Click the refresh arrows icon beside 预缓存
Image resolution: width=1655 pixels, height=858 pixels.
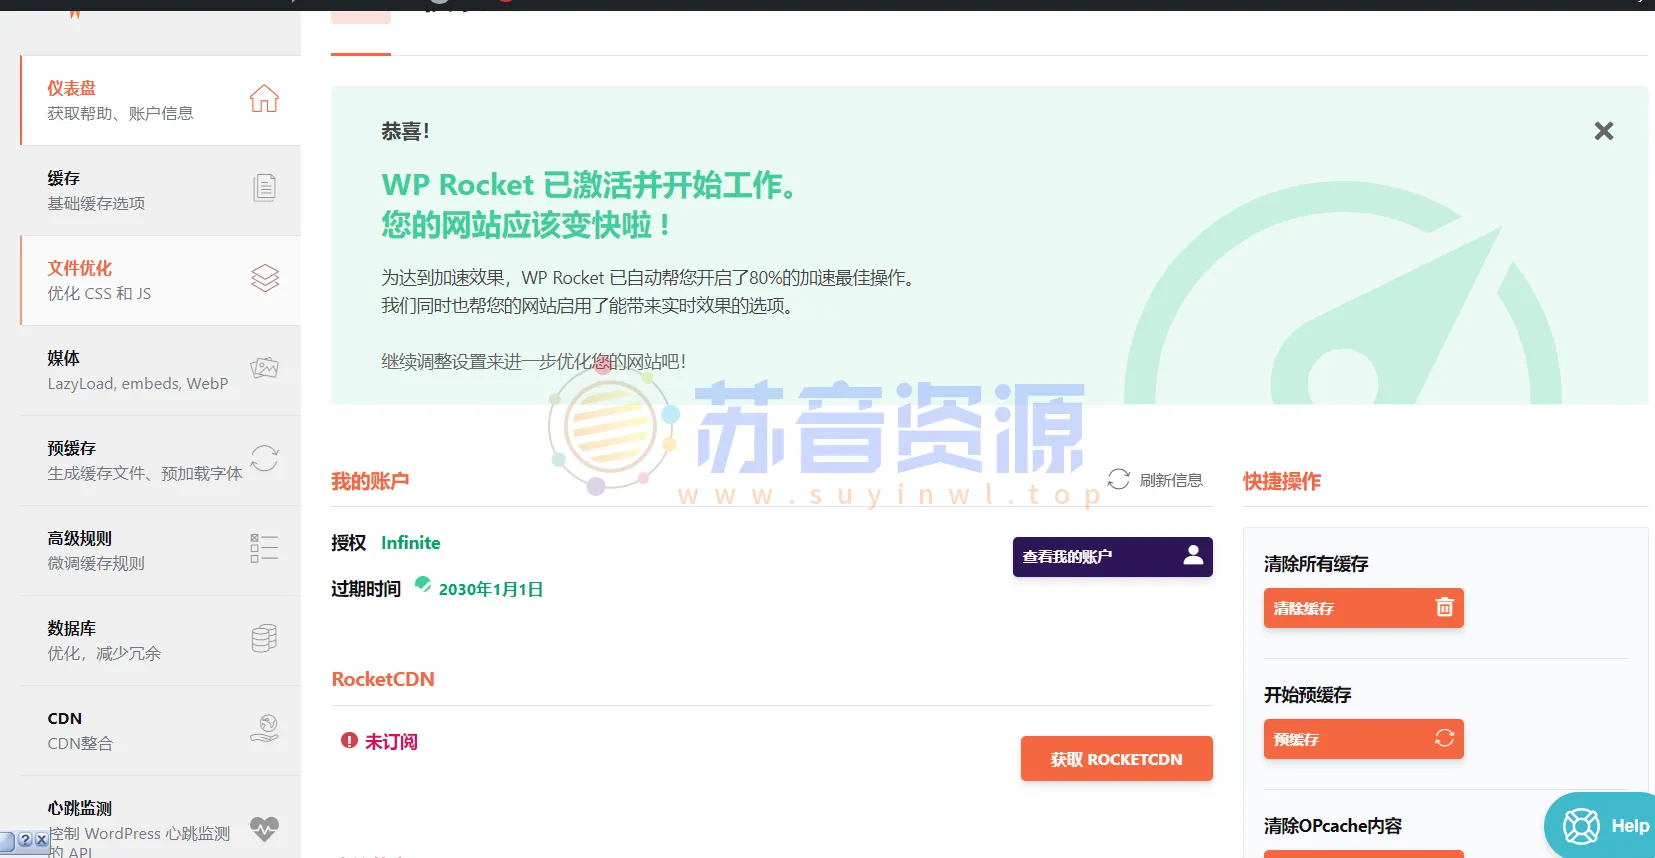click(264, 458)
